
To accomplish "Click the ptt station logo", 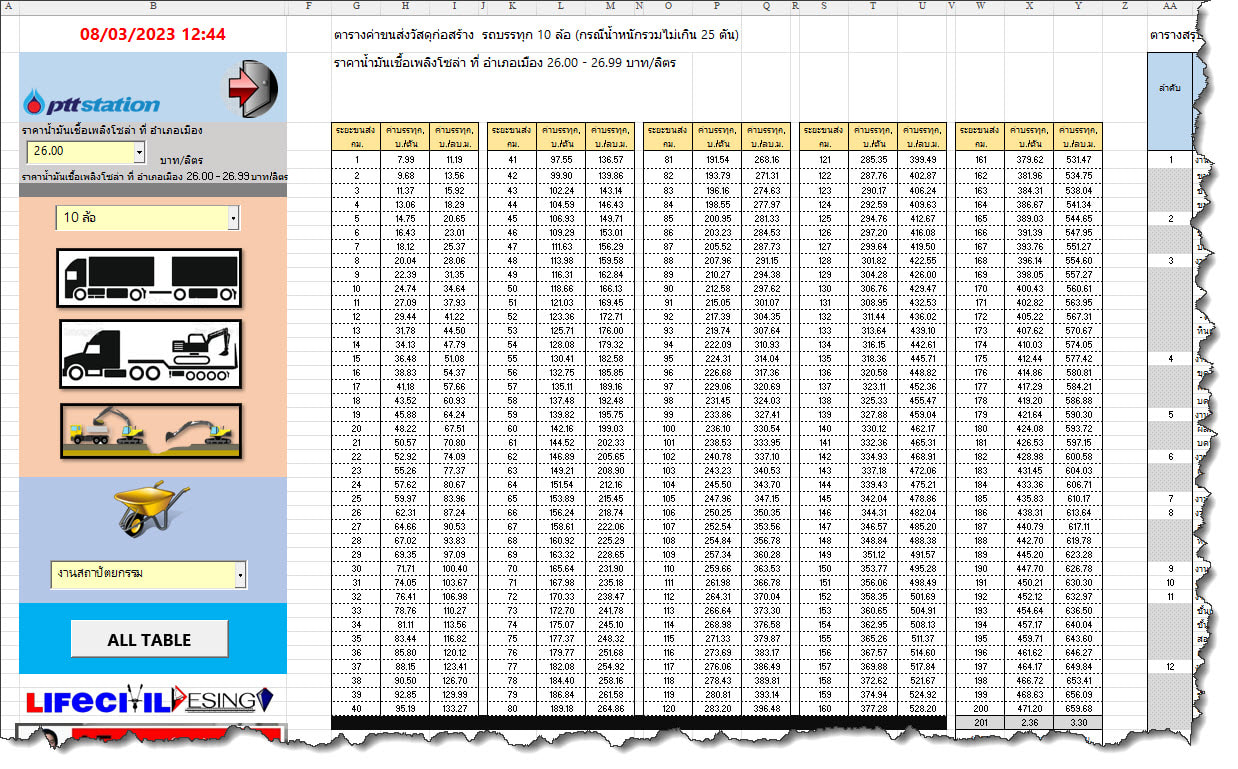I will 92,102.
